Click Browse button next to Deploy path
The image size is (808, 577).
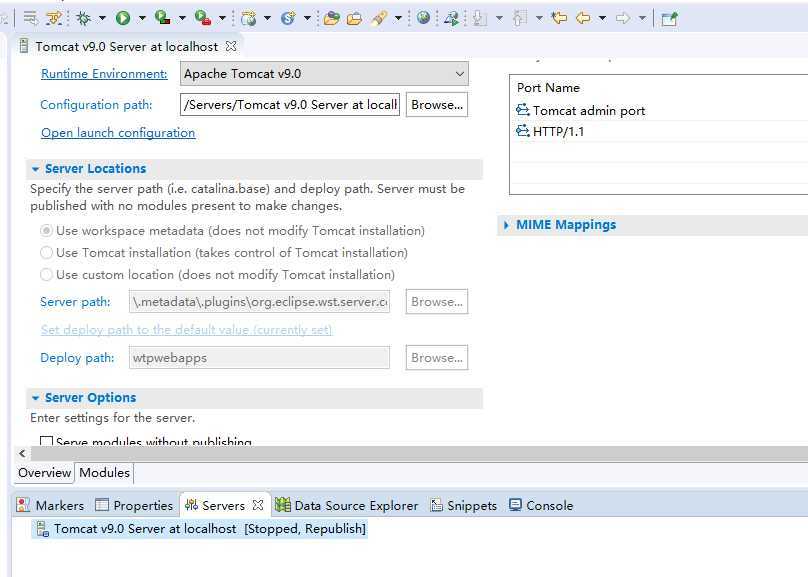click(437, 358)
